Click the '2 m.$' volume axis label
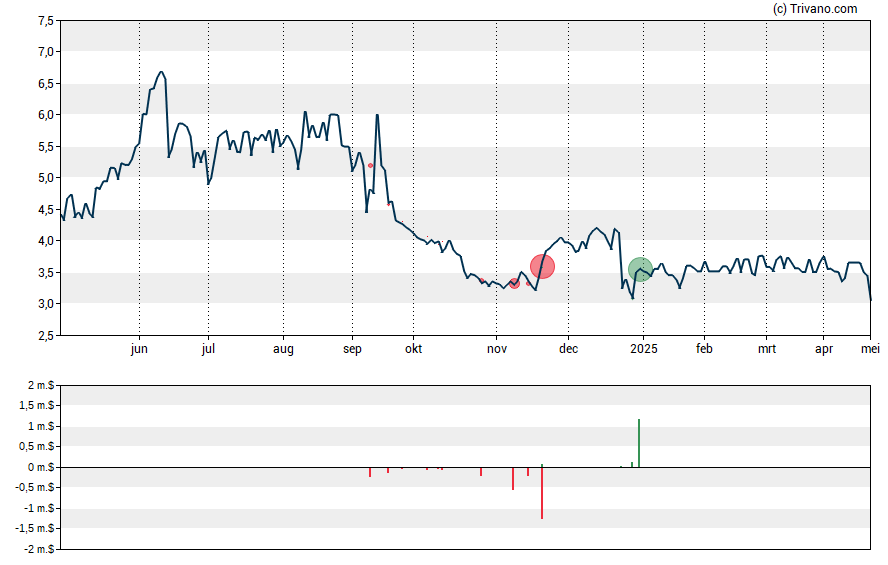Screen dimensions: 888x565 point(41,386)
